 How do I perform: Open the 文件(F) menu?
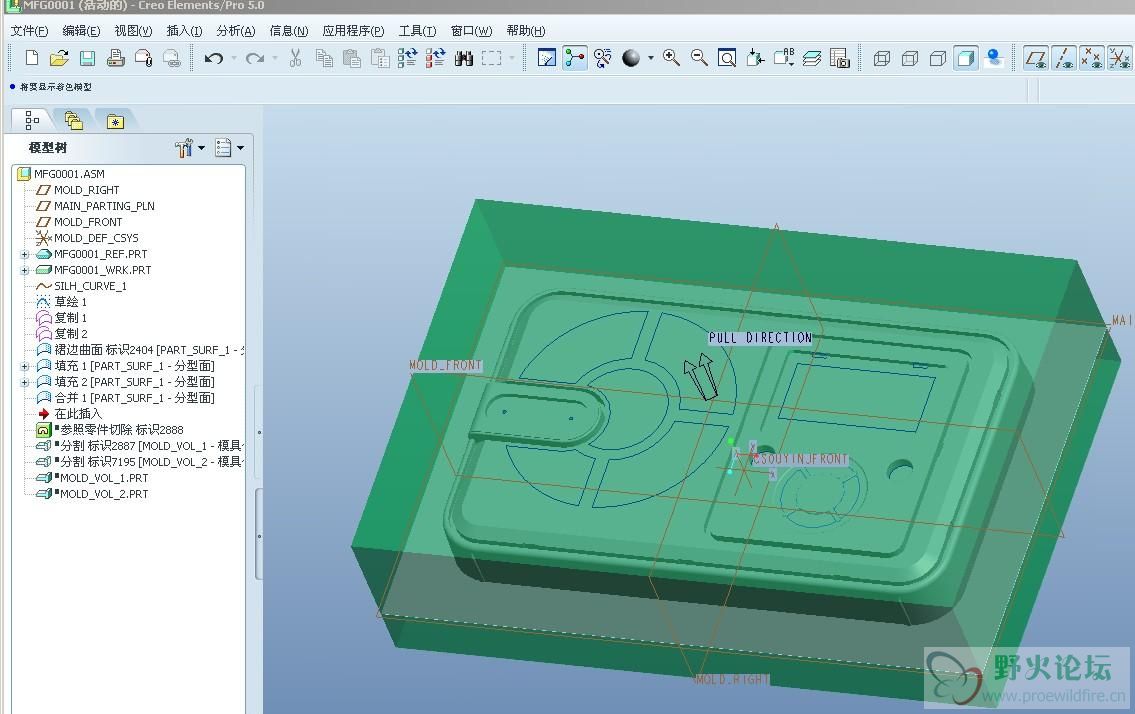coord(29,30)
